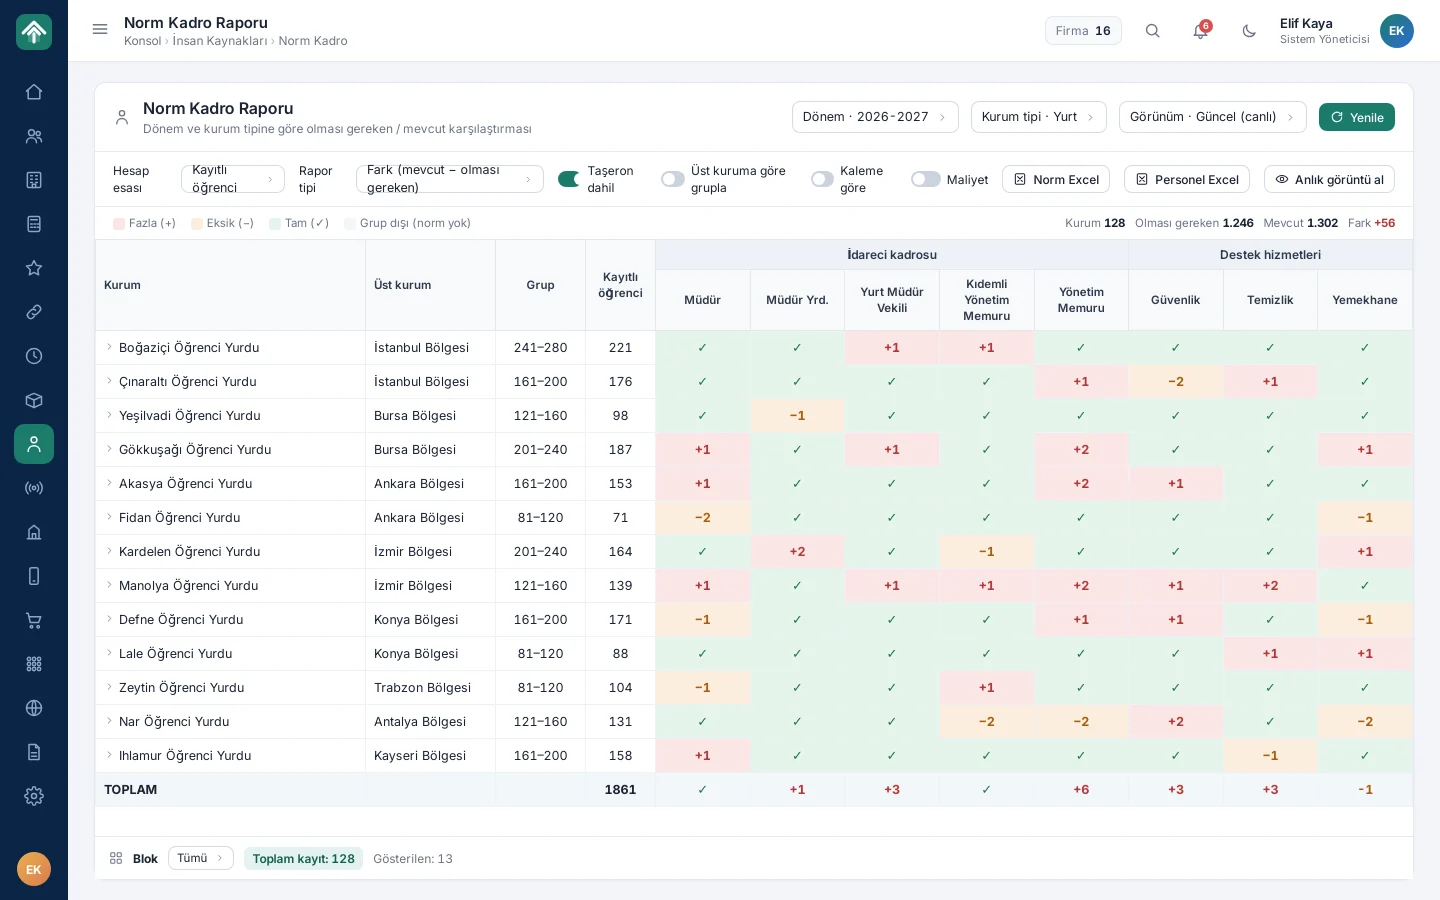Click the Yenile refresh button
This screenshot has width=1440, height=900.
pos(1357,117)
